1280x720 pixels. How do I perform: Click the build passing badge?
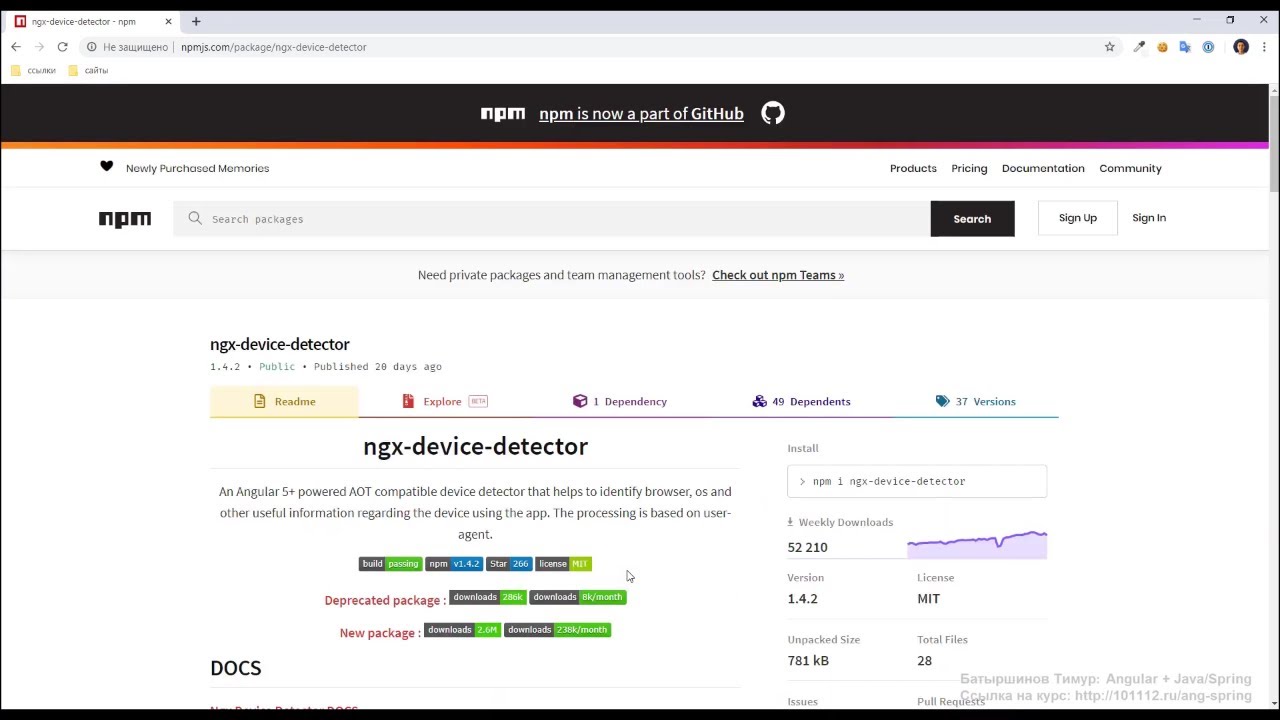[390, 564]
